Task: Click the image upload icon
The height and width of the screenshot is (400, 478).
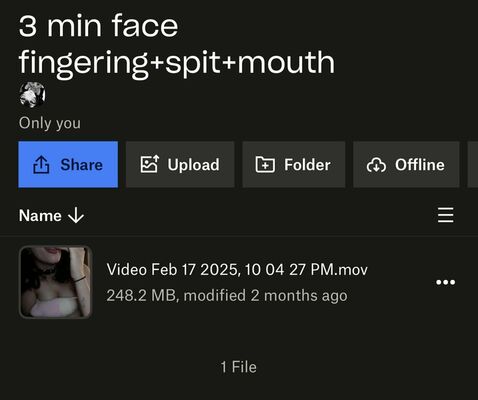Action: pos(150,164)
